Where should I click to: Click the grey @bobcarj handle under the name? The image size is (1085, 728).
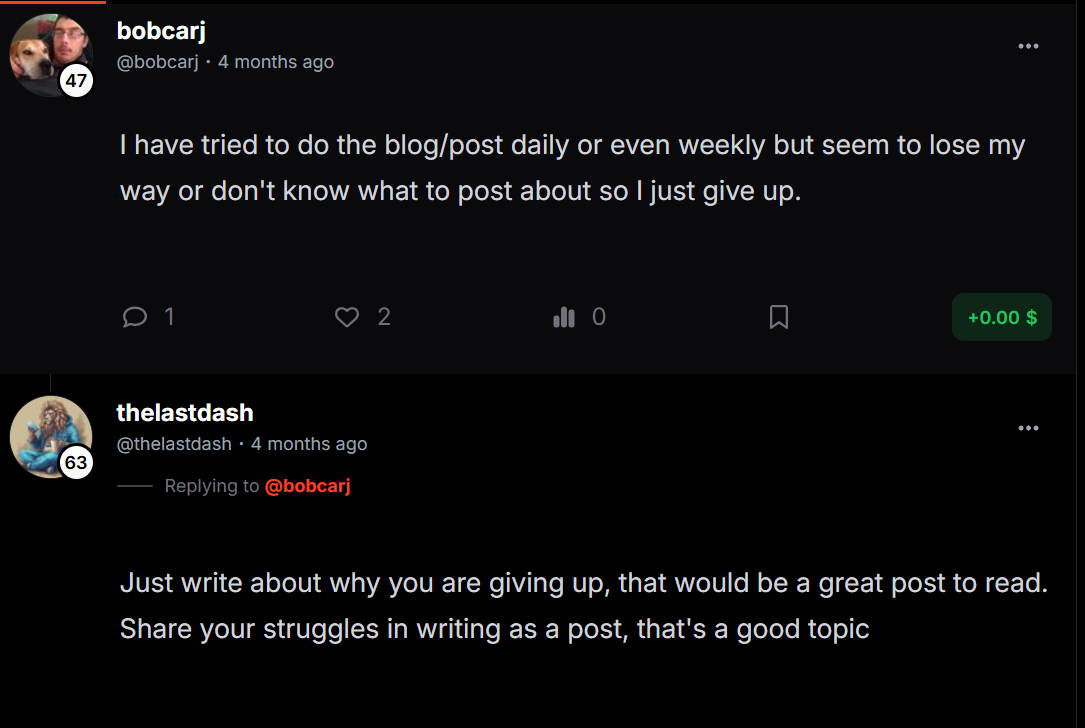[158, 62]
